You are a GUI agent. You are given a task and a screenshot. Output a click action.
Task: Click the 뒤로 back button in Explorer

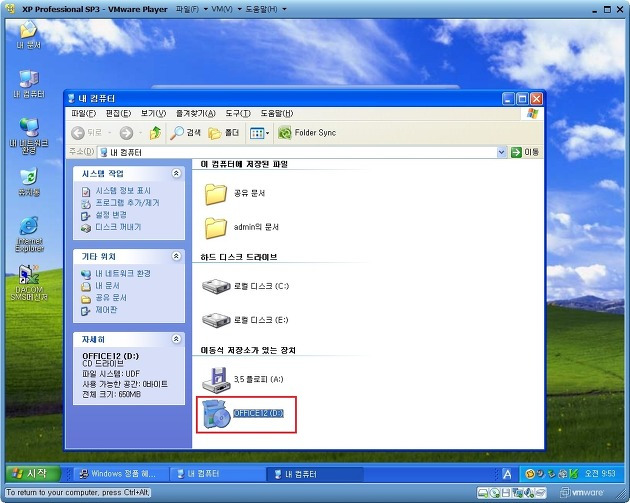[87, 133]
